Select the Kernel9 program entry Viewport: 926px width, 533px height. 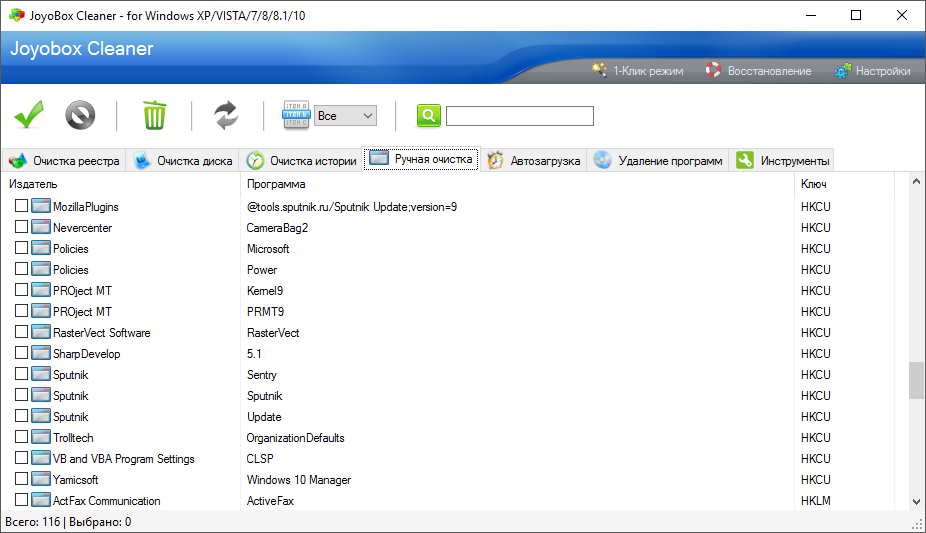[265, 291]
